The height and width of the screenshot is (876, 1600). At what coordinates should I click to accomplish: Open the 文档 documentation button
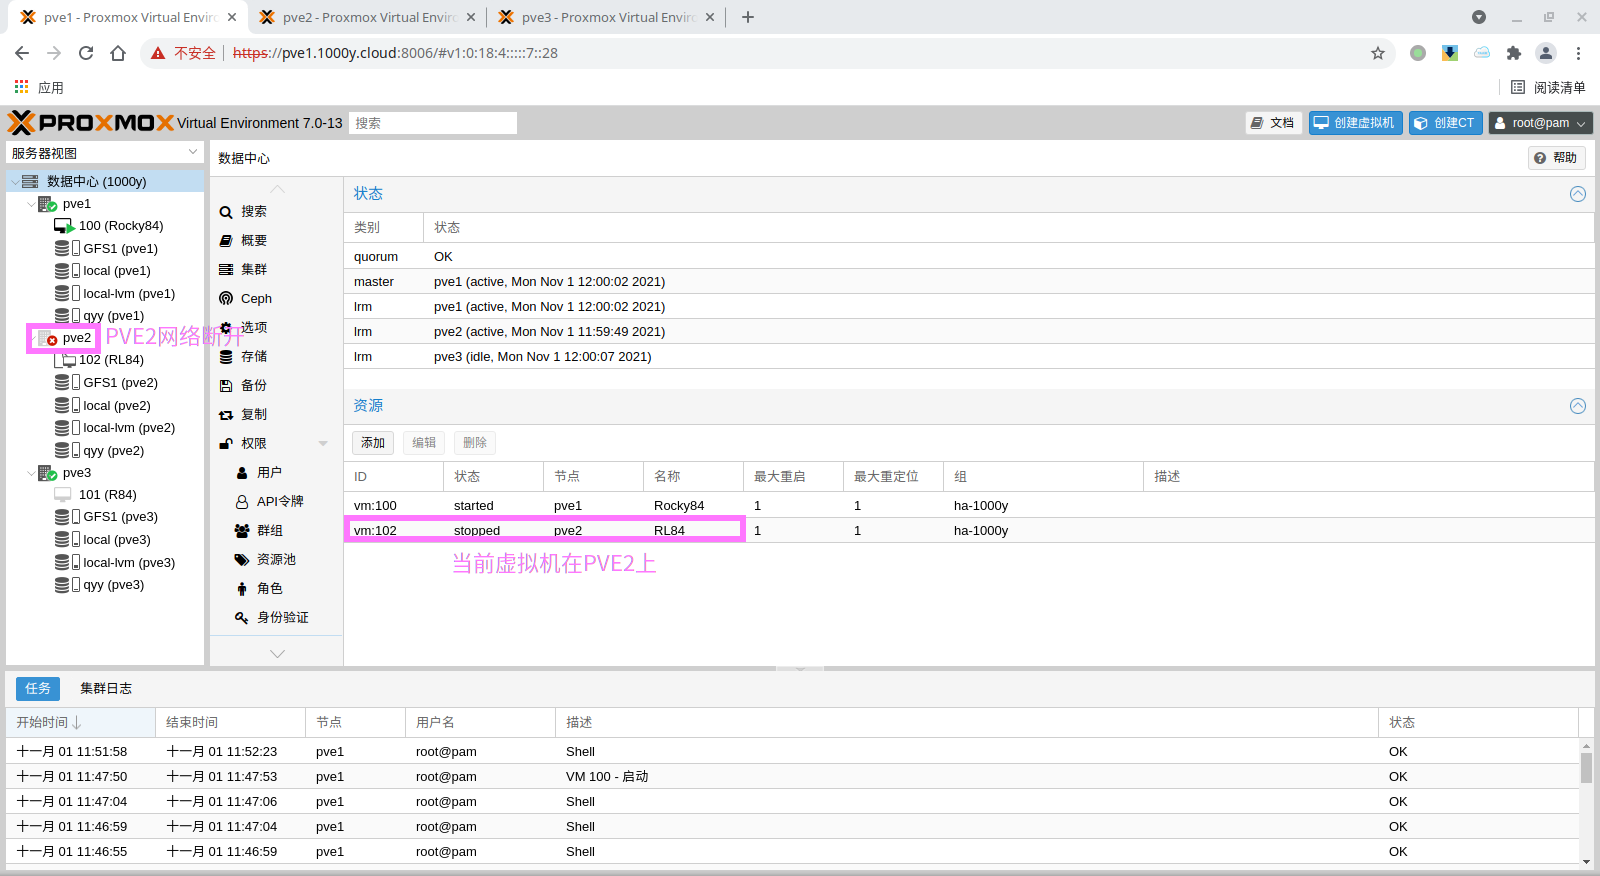click(1273, 123)
